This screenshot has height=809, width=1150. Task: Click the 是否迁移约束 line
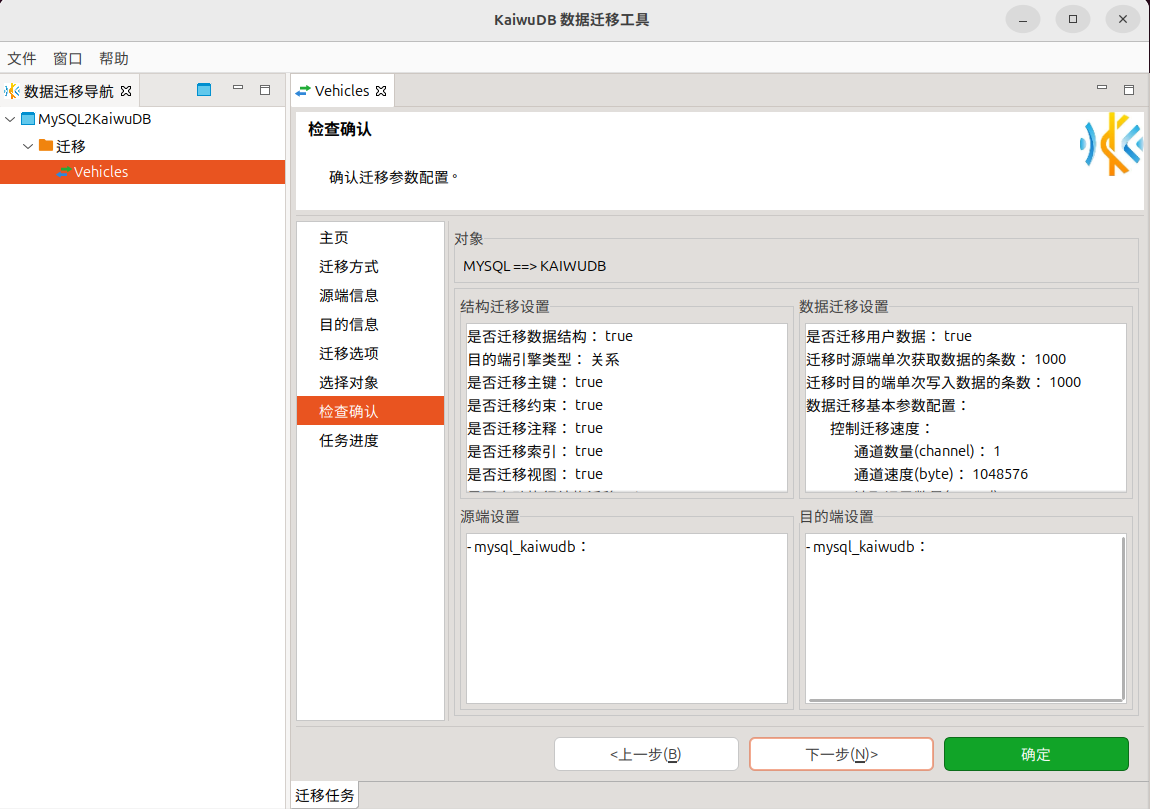[535, 405]
